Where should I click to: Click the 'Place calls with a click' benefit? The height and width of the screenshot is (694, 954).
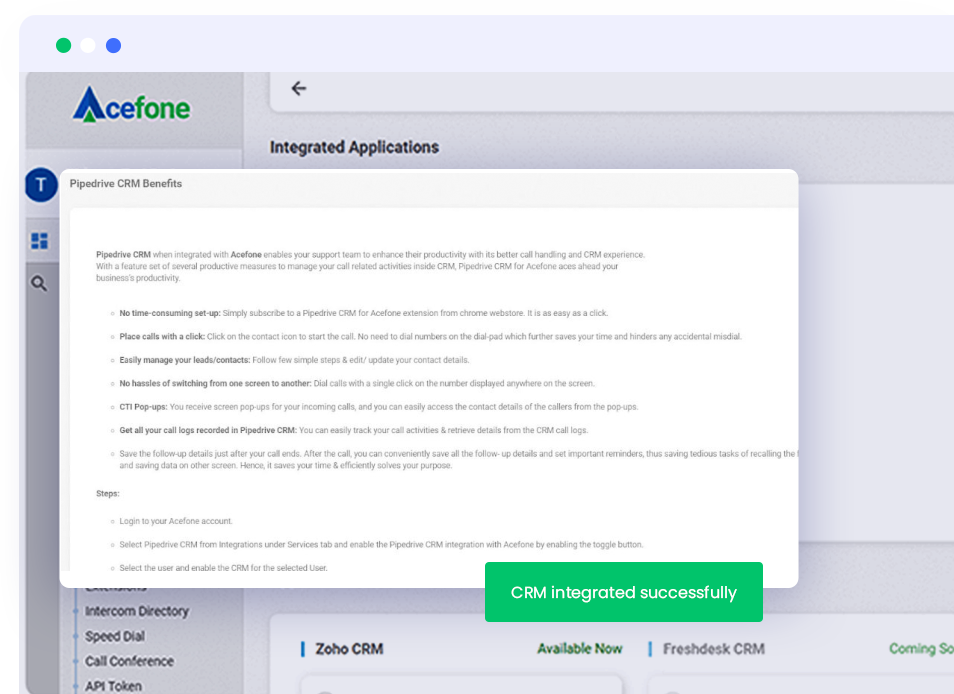click(430, 336)
